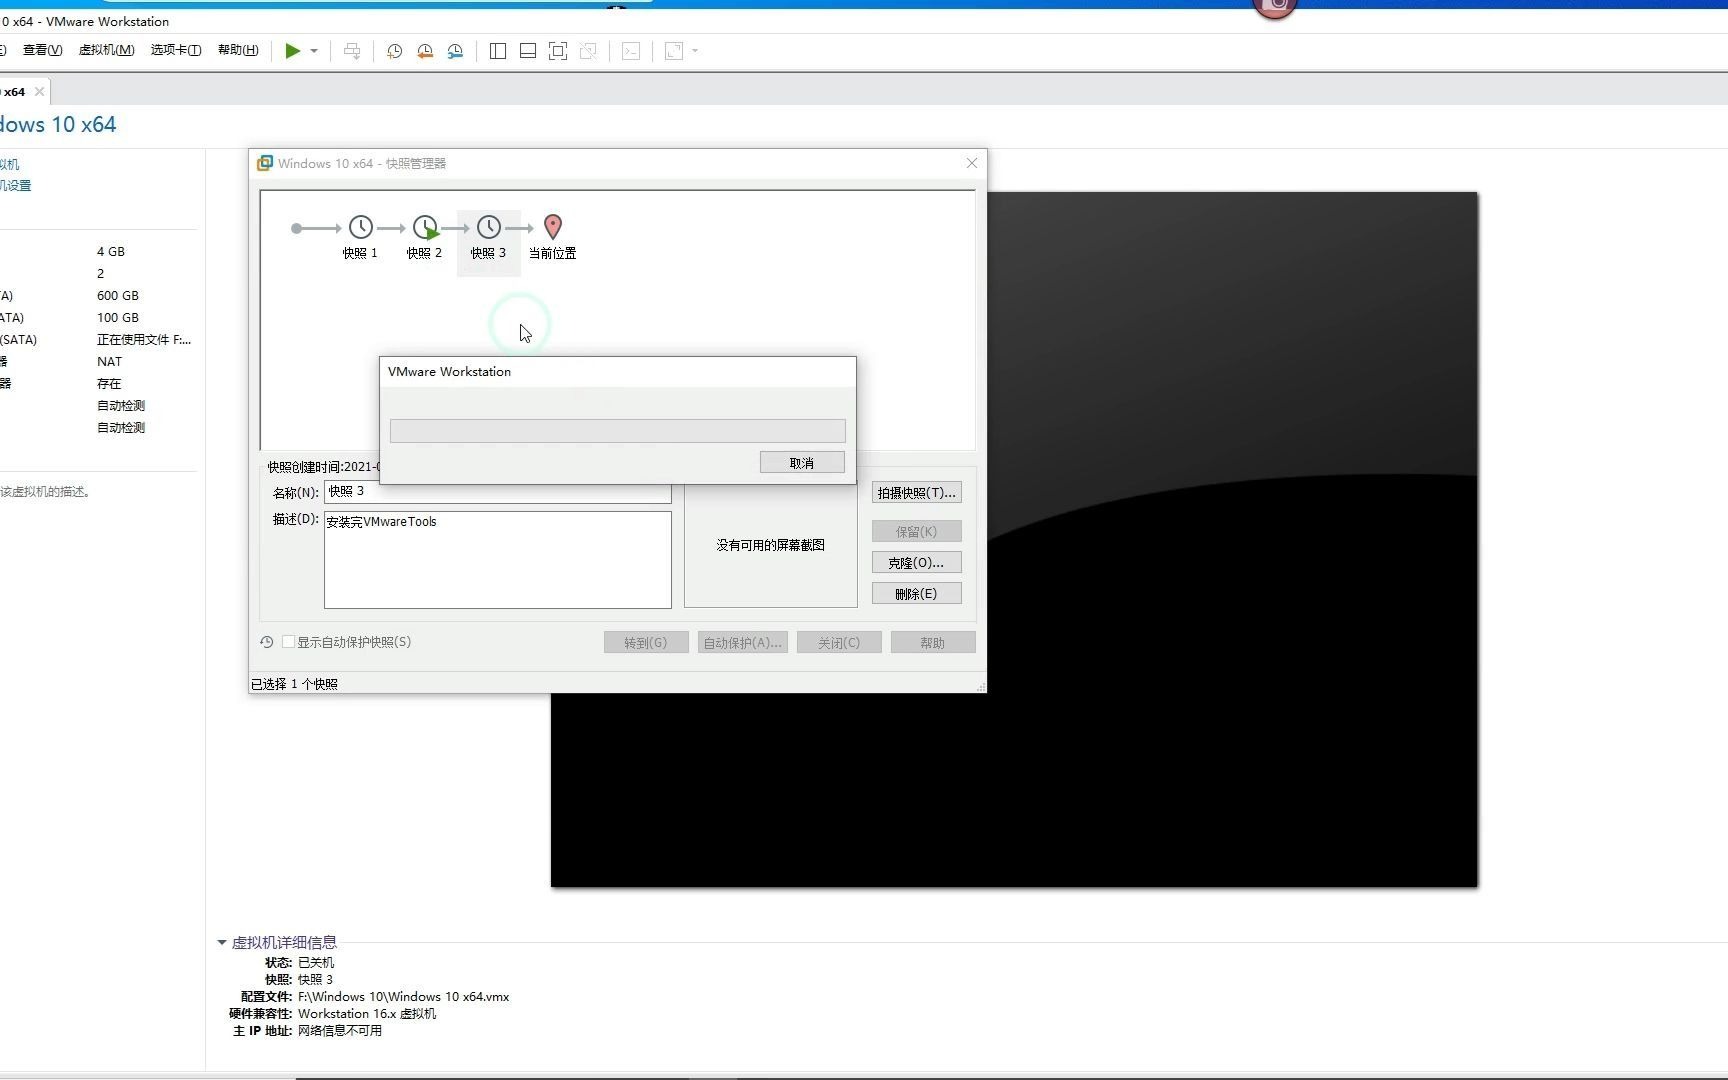1728x1080 pixels.
Task: Click the revert to snapshot toolbar icon
Action: [x=425, y=51]
